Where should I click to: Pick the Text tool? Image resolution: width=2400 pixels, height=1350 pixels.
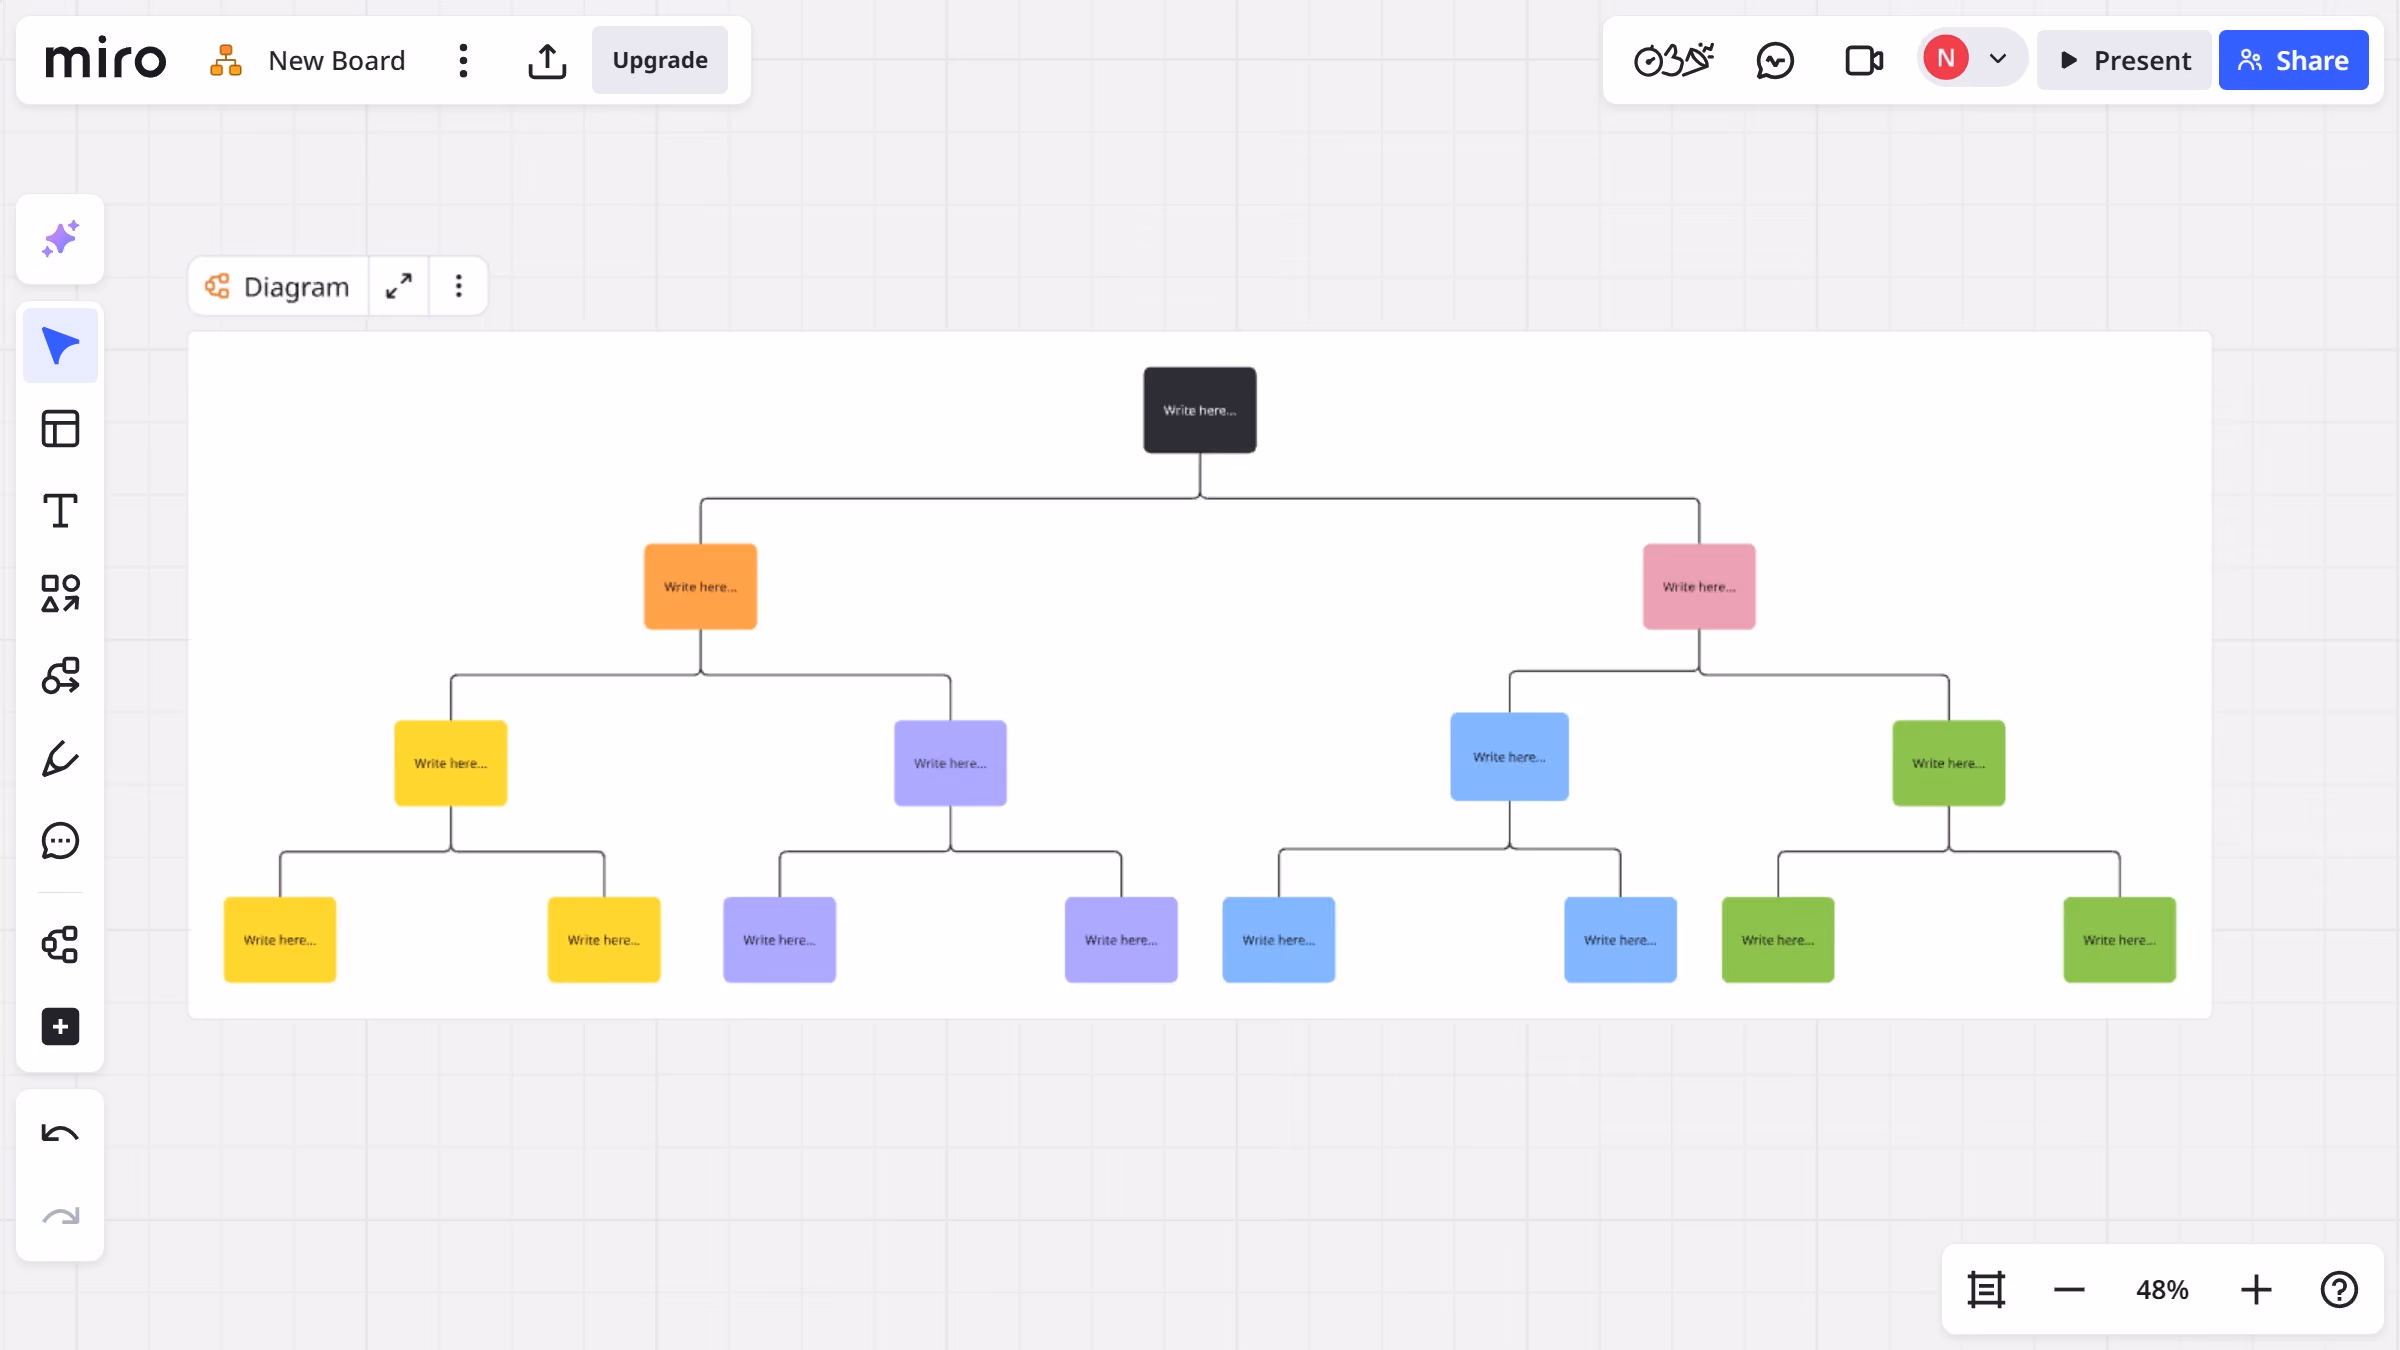click(60, 511)
